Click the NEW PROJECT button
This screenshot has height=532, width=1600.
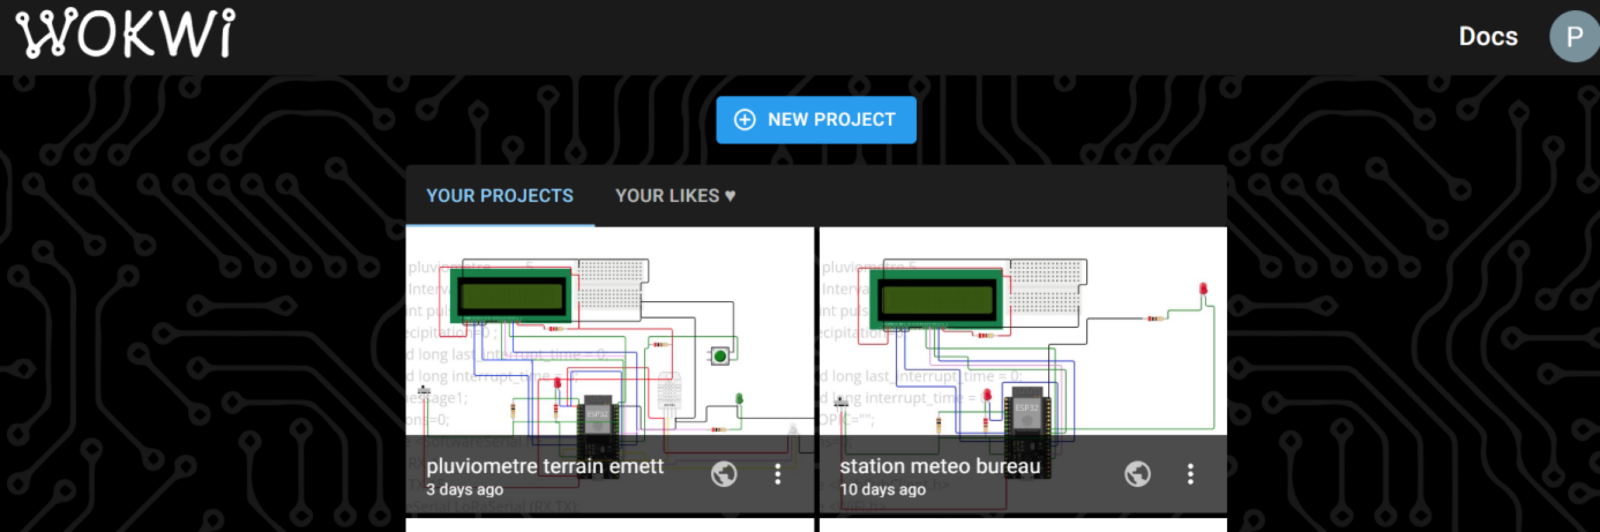click(x=816, y=120)
